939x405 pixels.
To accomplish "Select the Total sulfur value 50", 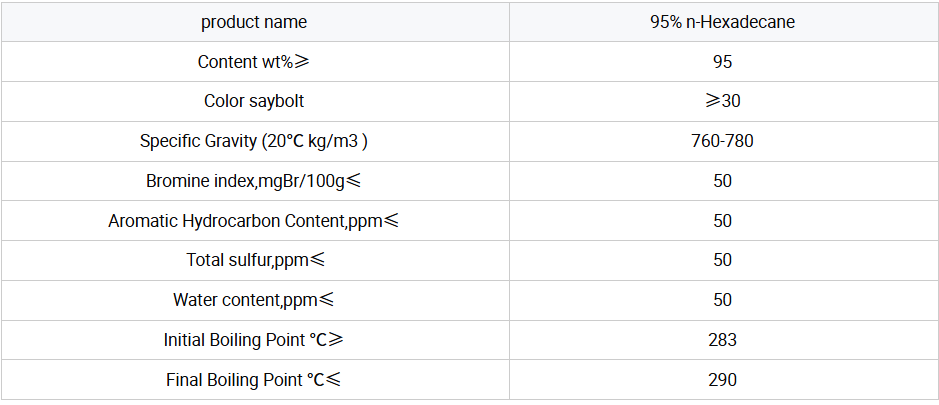I will [722, 260].
